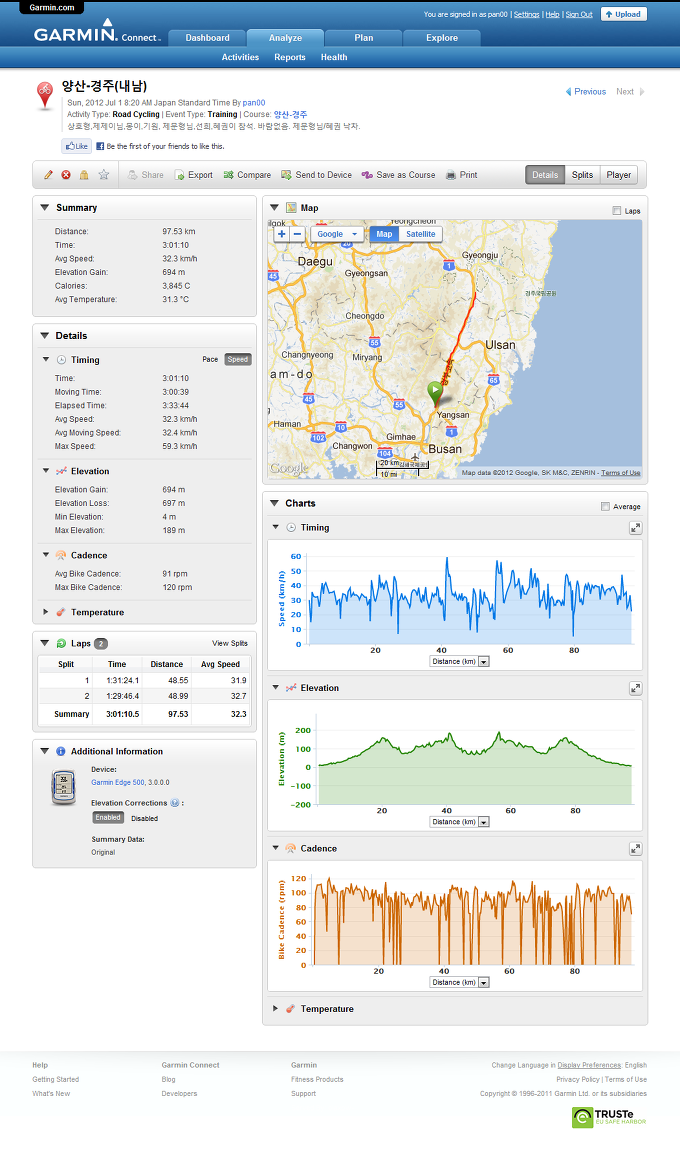Open Display Preferences link in footer
Image resolution: width=680 pixels, height=1151 pixels.
pos(589,1065)
